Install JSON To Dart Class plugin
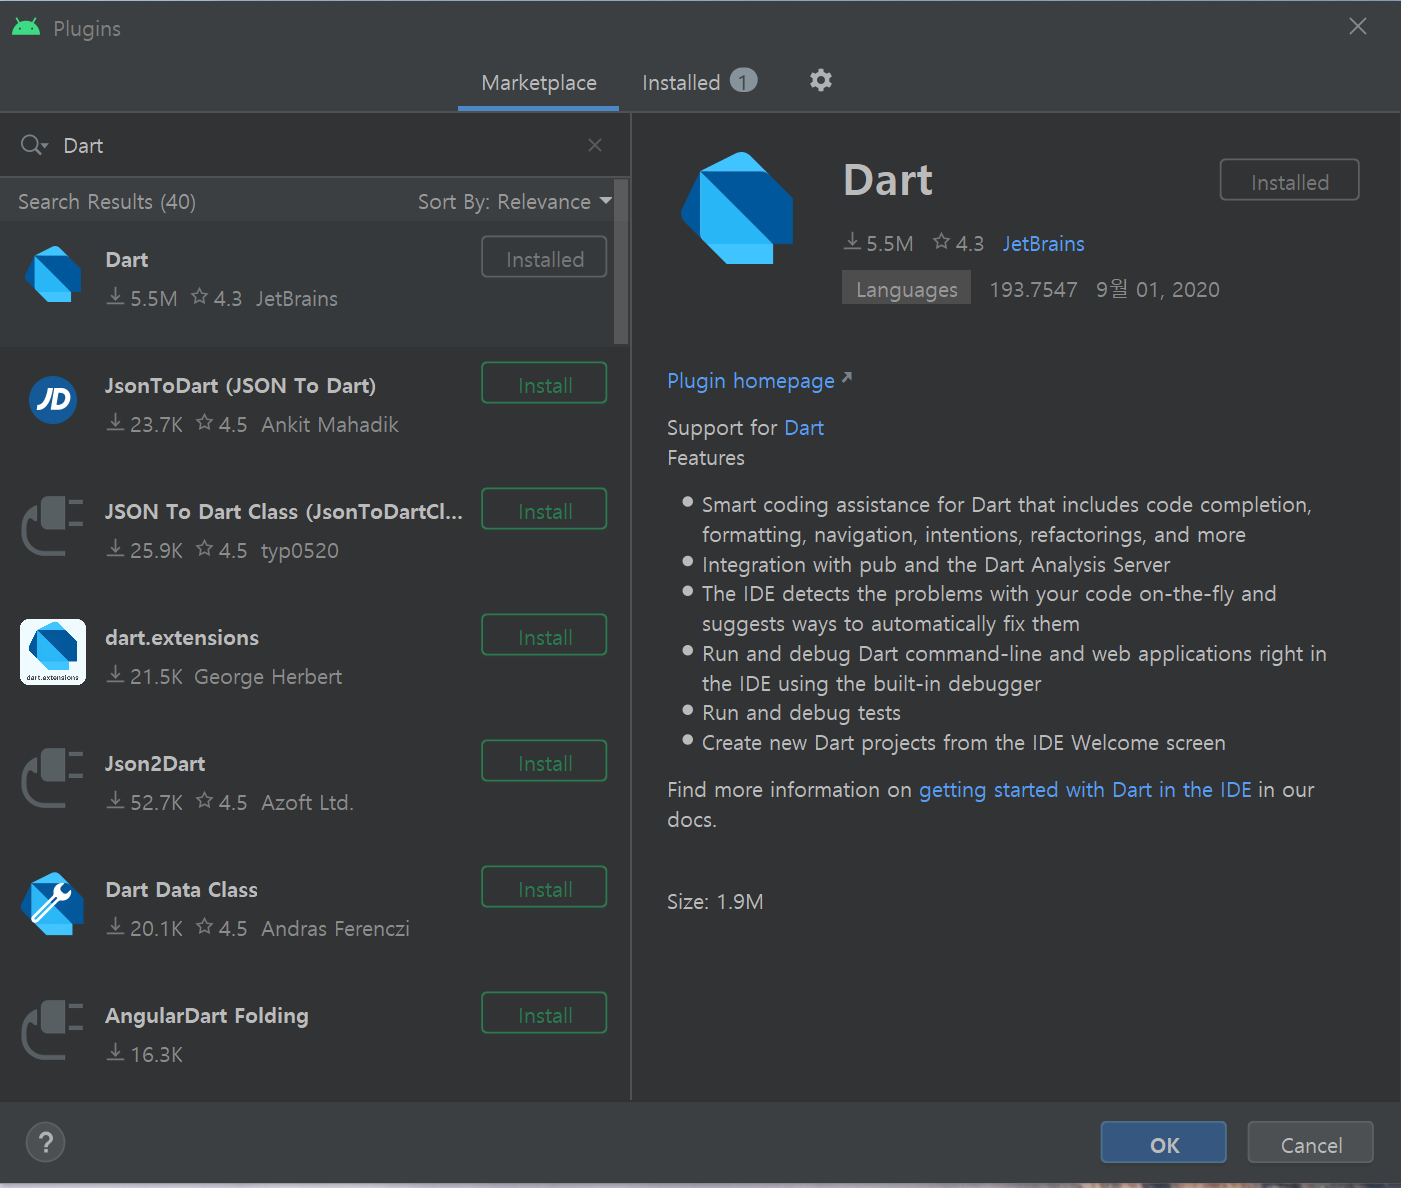This screenshot has width=1401, height=1188. pyautogui.click(x=544, y=509)
